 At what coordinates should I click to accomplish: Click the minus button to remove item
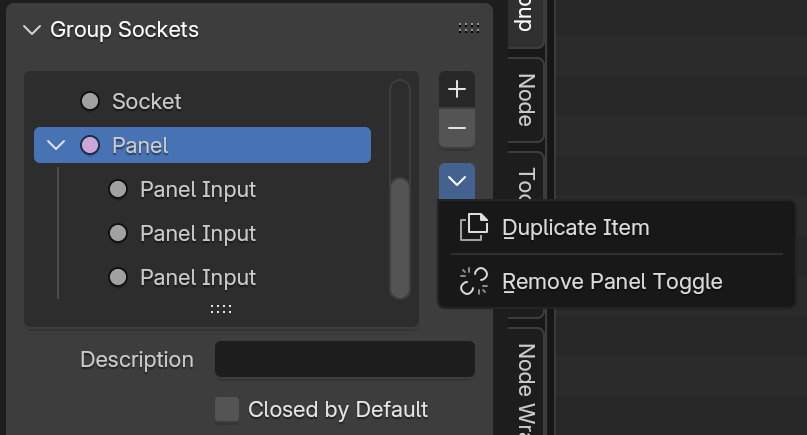point(457,129)
